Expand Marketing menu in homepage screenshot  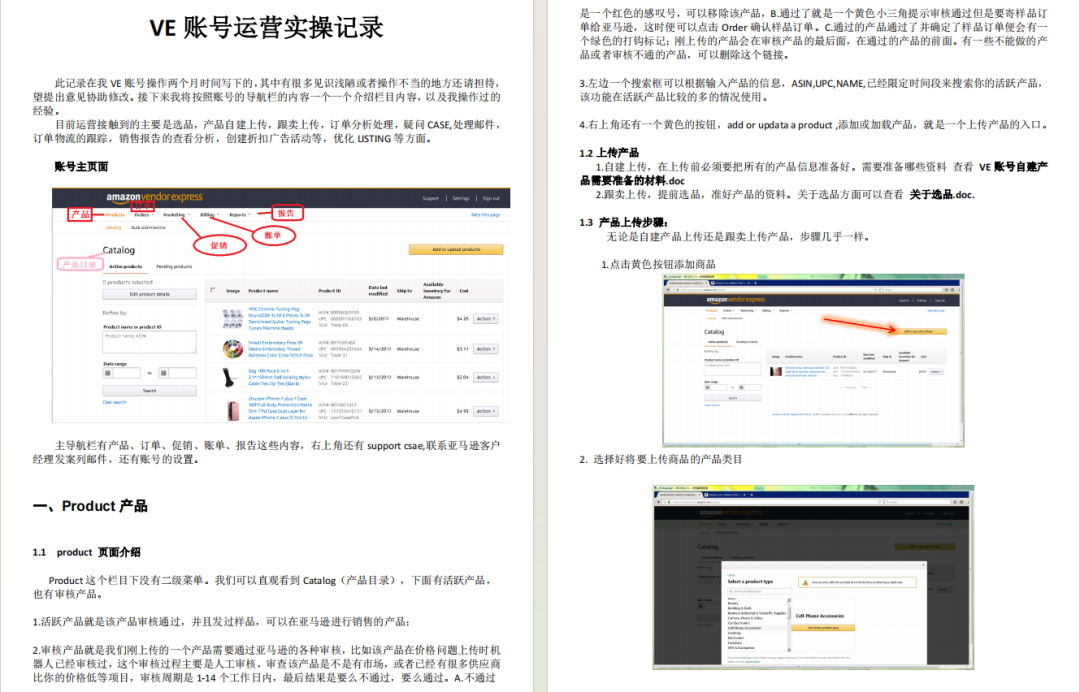coord(176,215)
